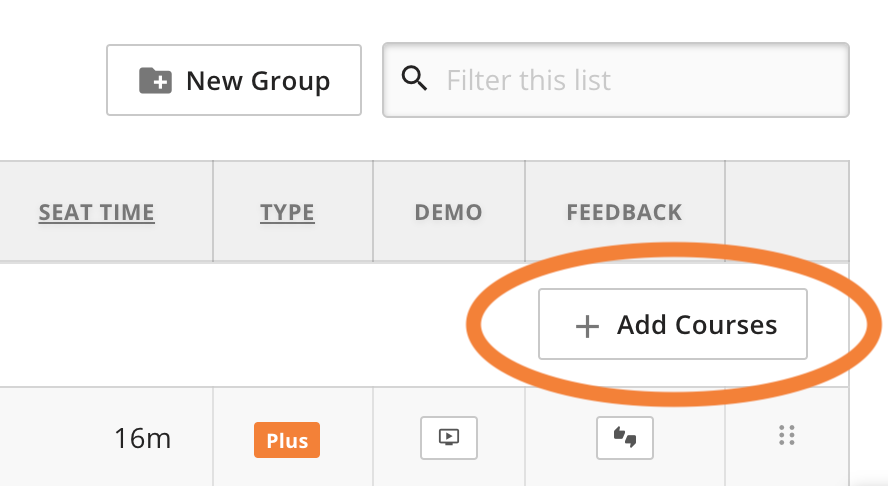Image resolution: width=888 pixels, height=486 pixels.
Task: Focus the 'Filter this list' search field
Action: coord(616,80)
